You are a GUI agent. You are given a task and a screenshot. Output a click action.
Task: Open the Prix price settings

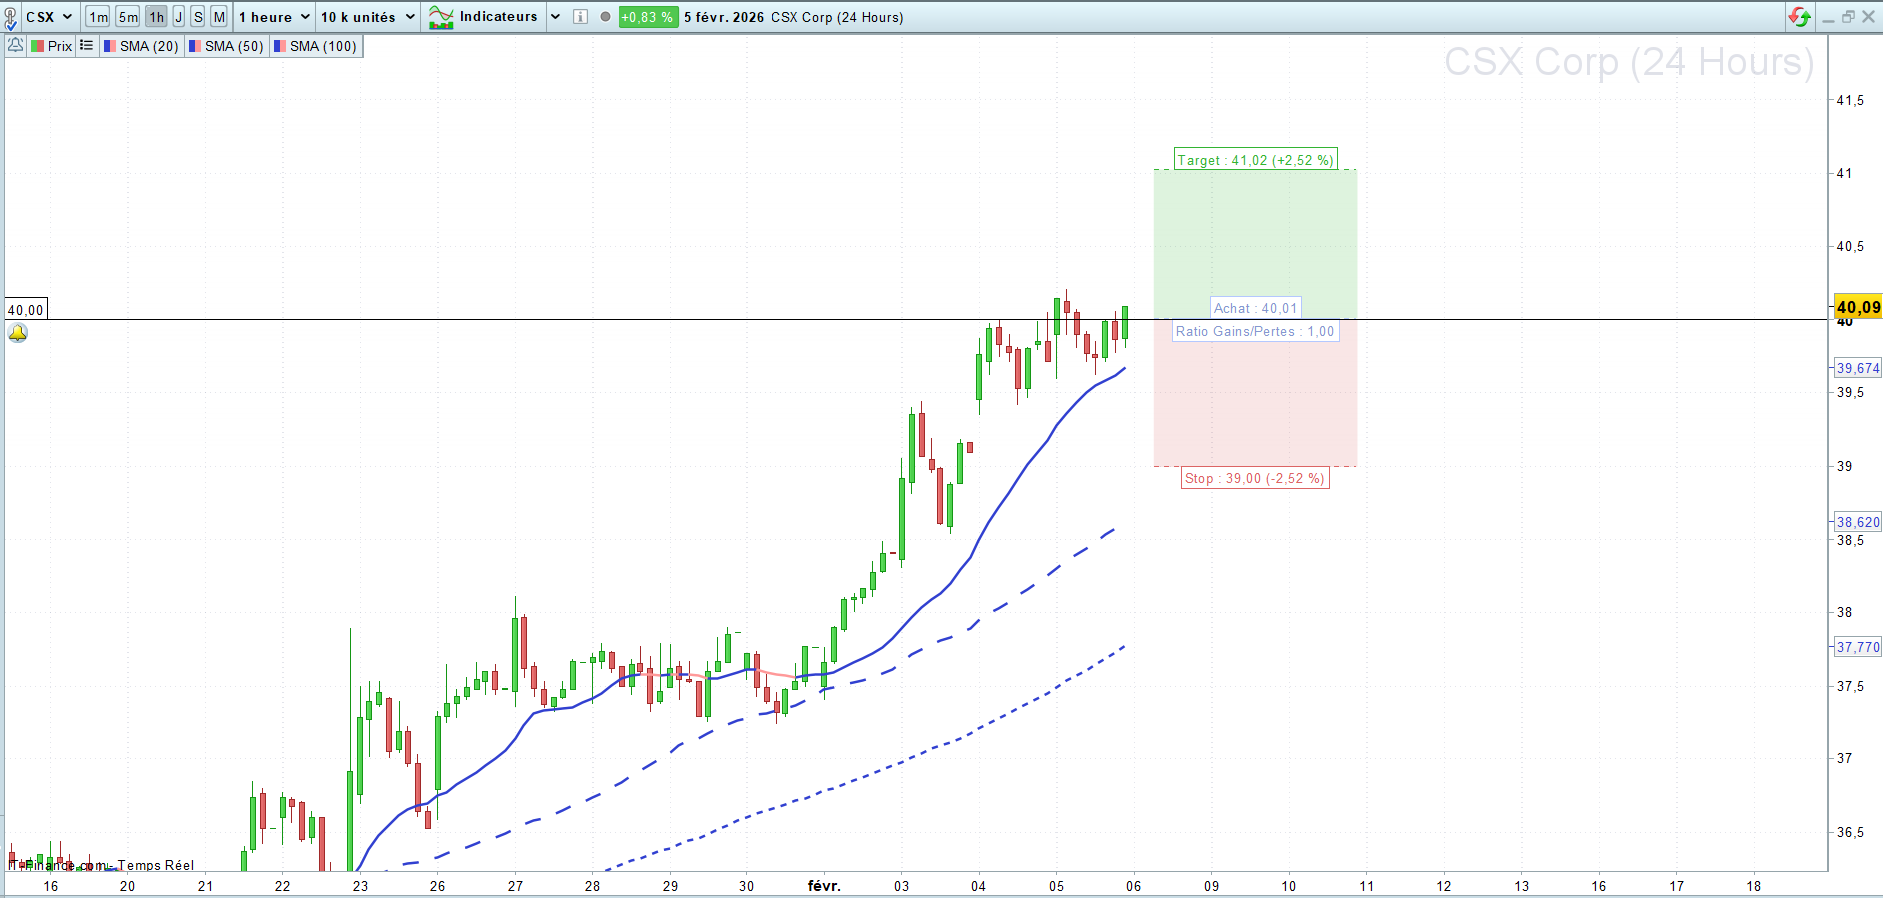52,46
